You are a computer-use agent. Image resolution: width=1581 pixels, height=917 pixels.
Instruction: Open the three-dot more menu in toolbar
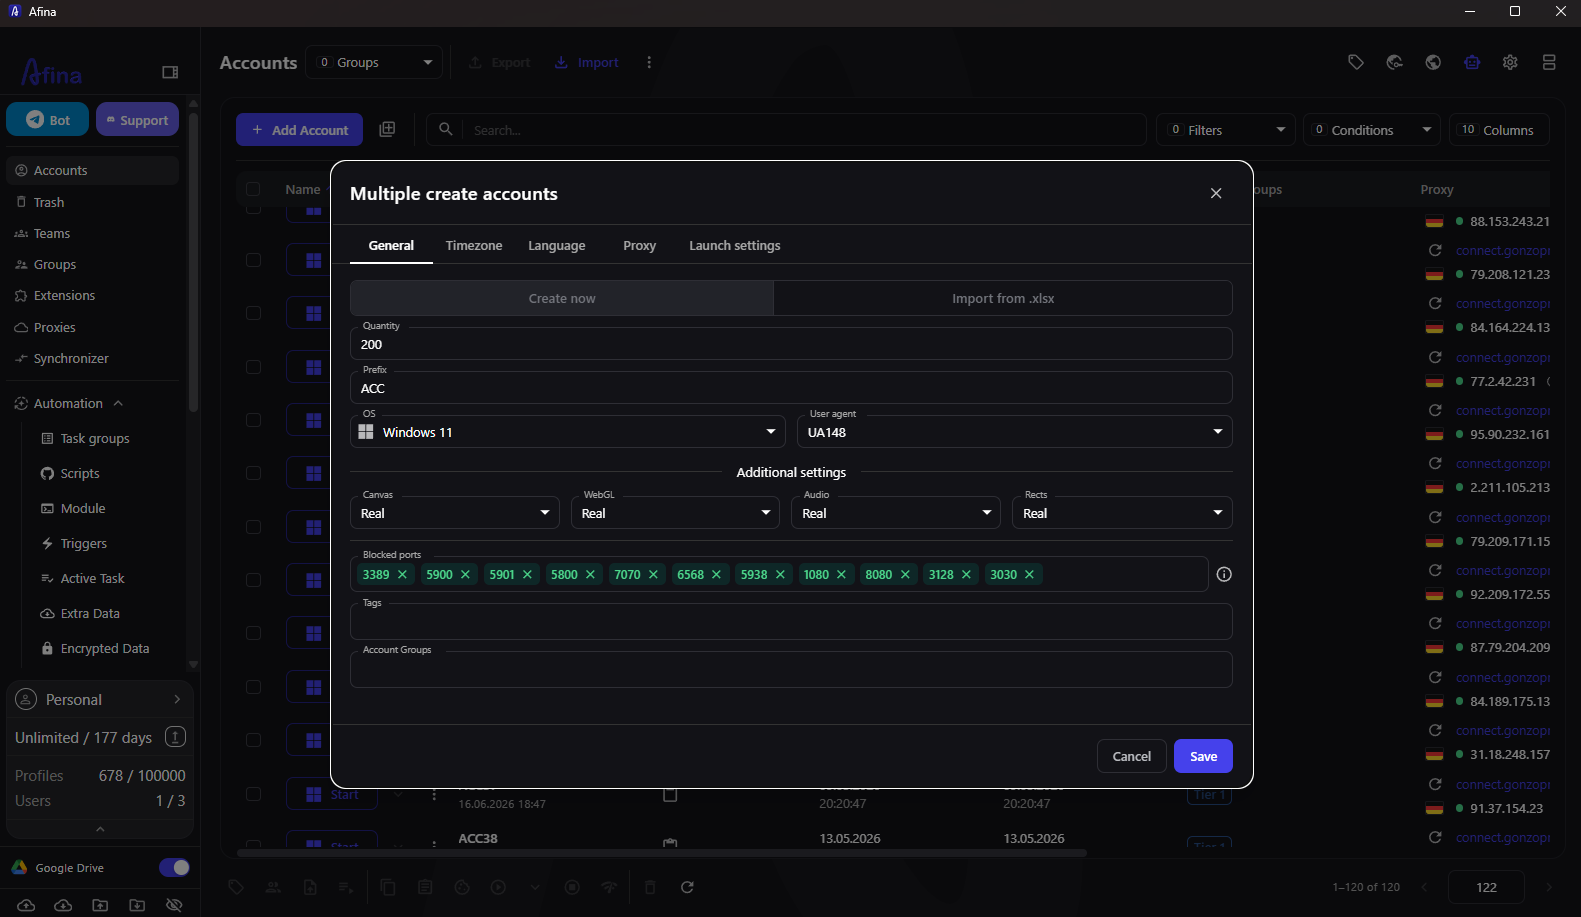(x=649, y=62)
